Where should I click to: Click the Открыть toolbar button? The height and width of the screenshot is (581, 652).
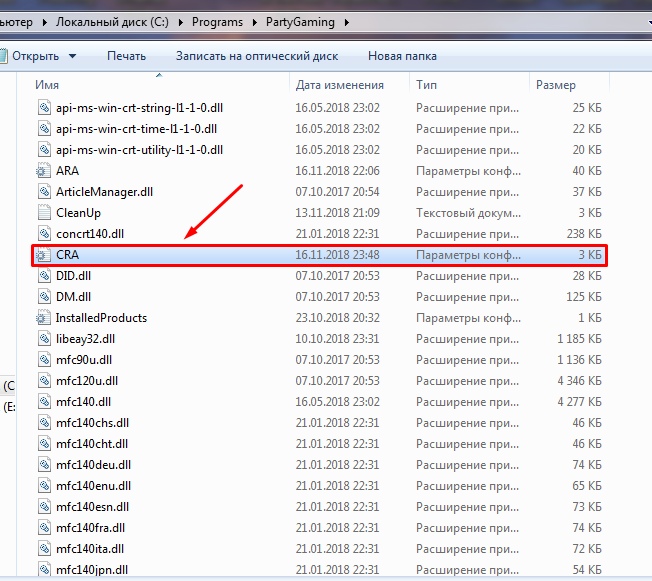point(35,56)
